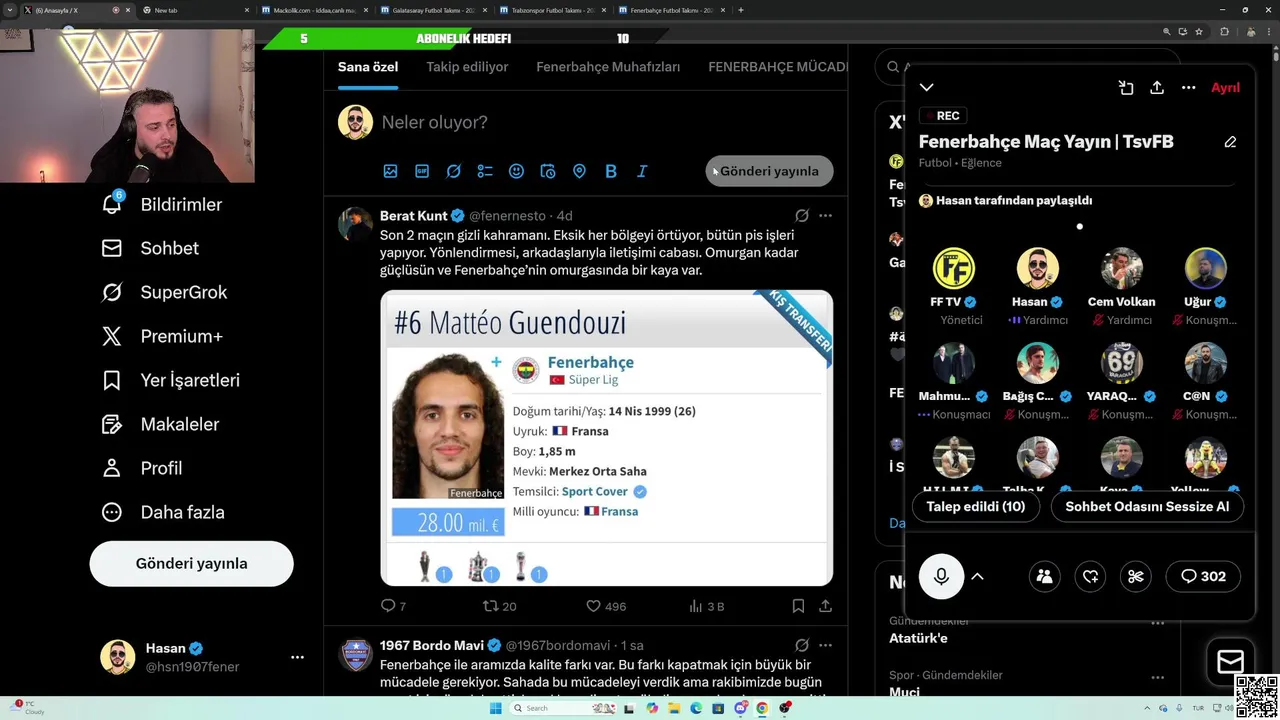Collapse the Space panel chevron
The width and height of the screenshot is (1280, 720).
[927, 88]
